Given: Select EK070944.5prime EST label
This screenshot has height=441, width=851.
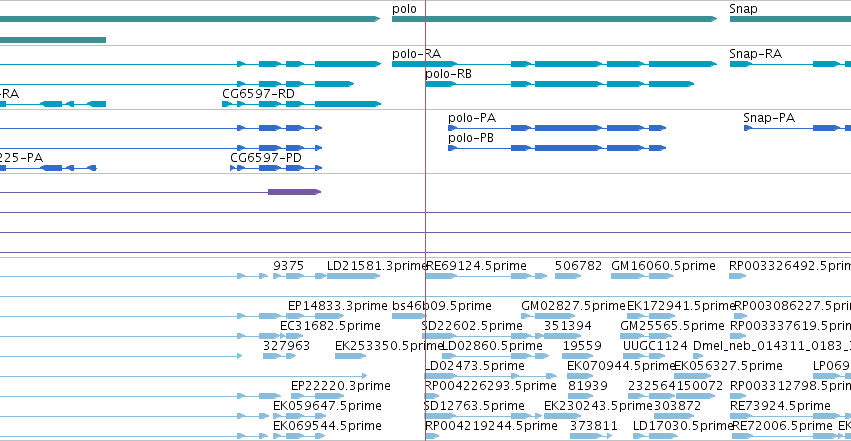Looking at the screenshot, I should pyautogui.click(x=621, y=366).
